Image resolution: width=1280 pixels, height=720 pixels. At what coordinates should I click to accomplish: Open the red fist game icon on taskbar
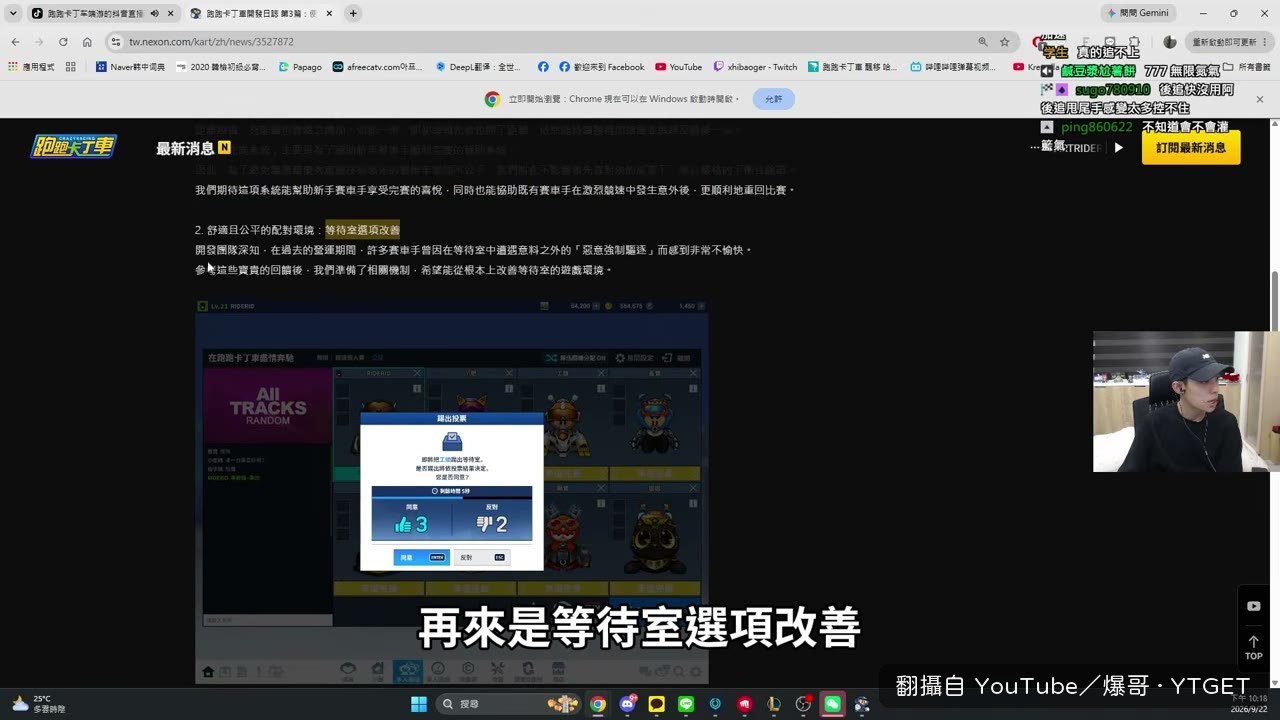[744, 704]
